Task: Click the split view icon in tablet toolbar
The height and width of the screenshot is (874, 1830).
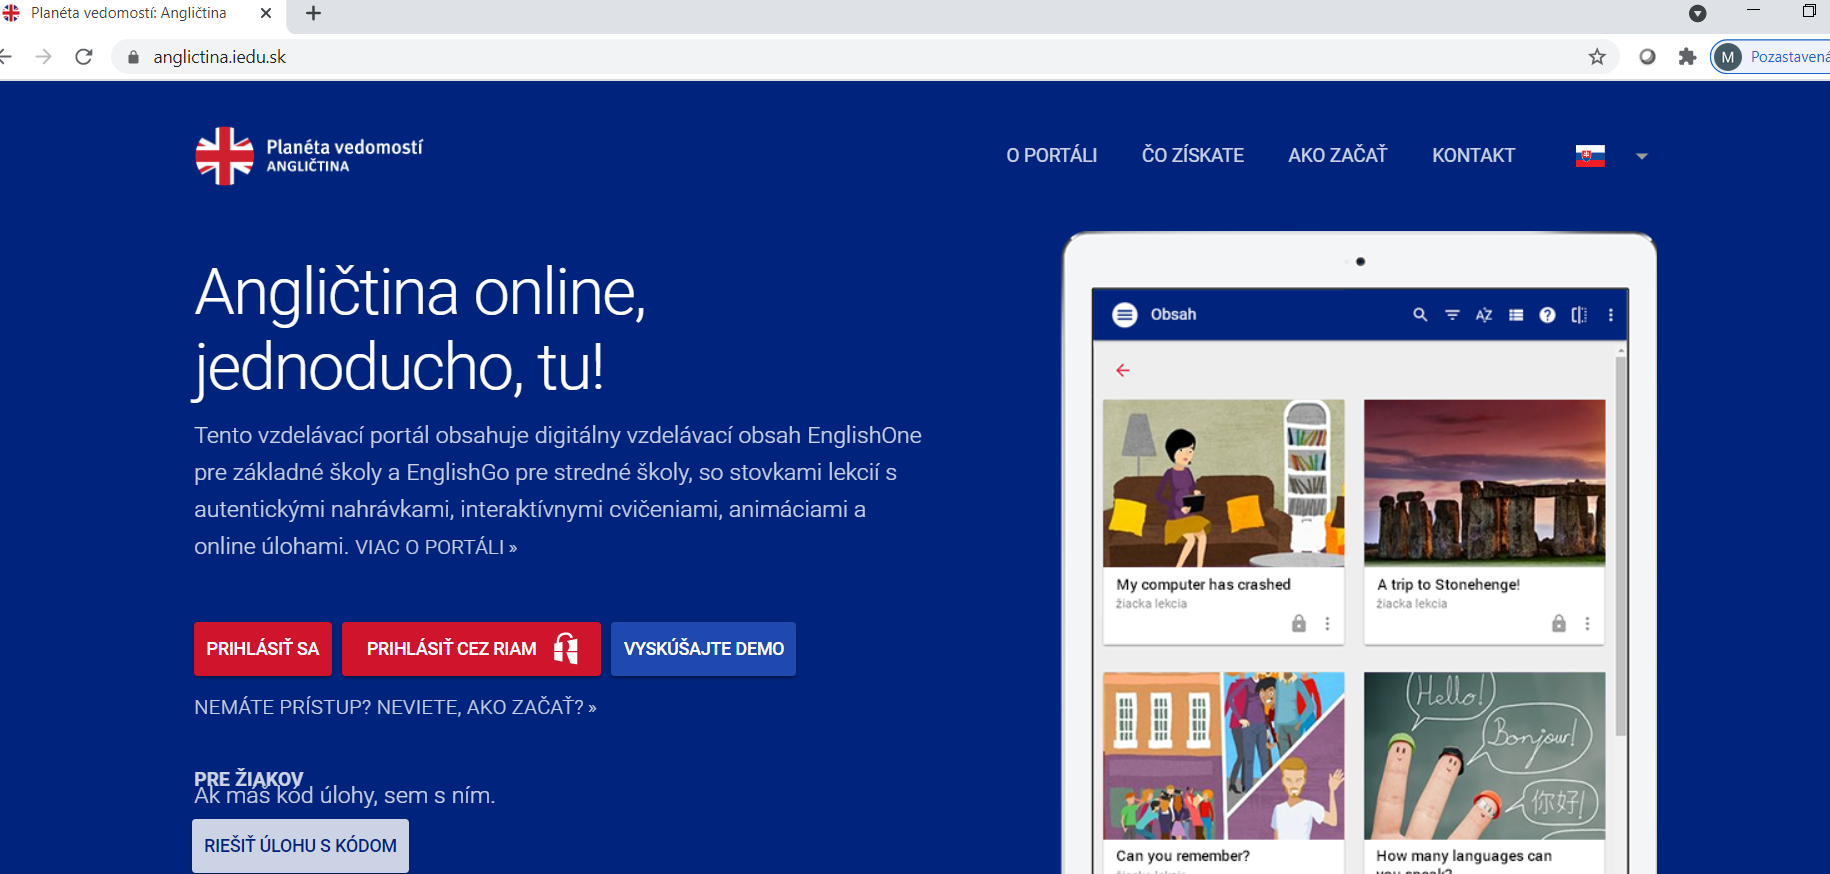Action: point(1579,315)
